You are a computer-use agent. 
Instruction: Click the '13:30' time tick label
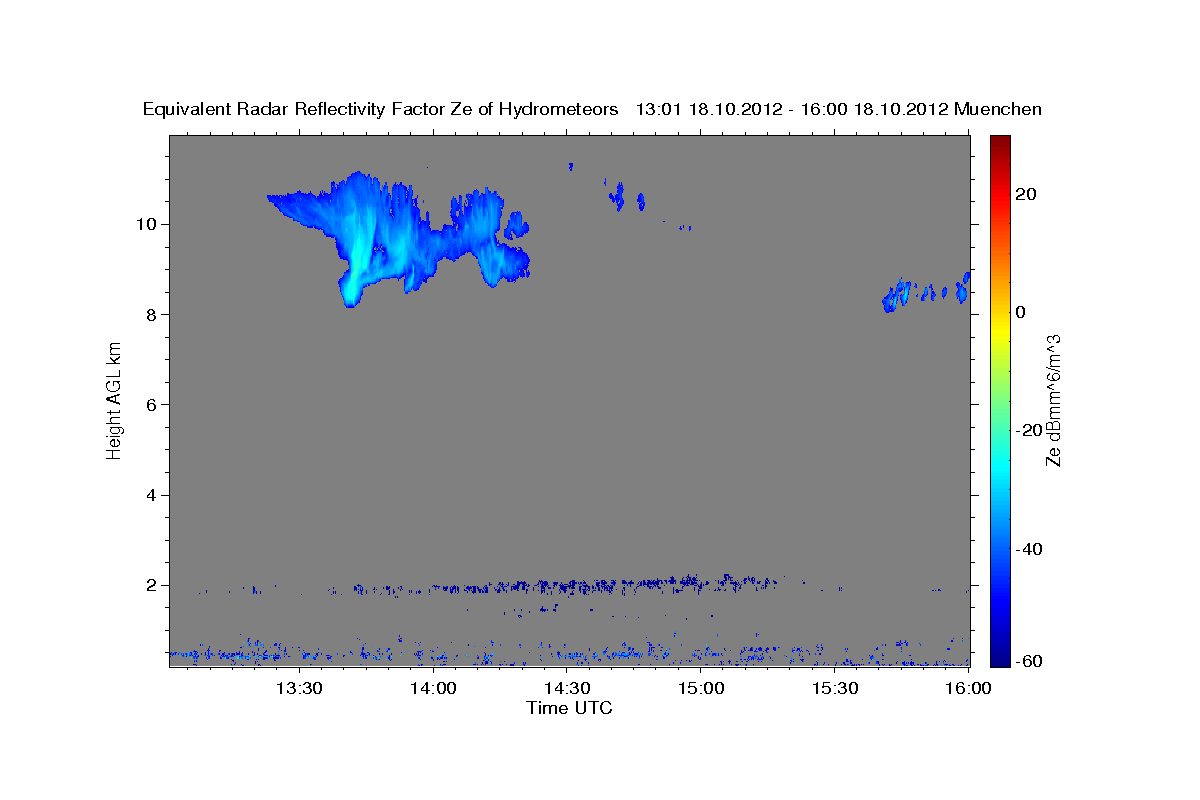tap(299, 688)
